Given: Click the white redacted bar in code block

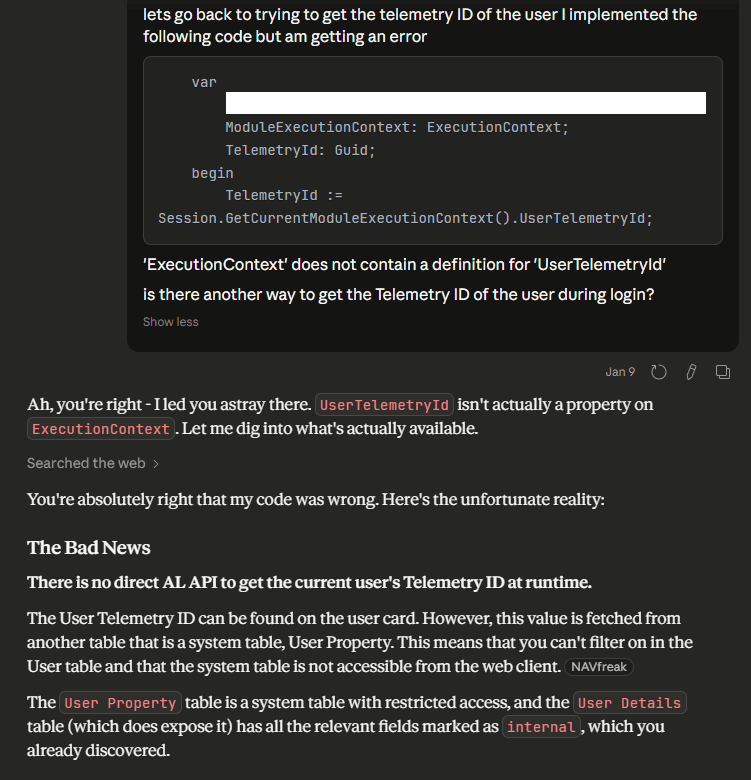Looking at the screenshot, I should click(465, 103).
